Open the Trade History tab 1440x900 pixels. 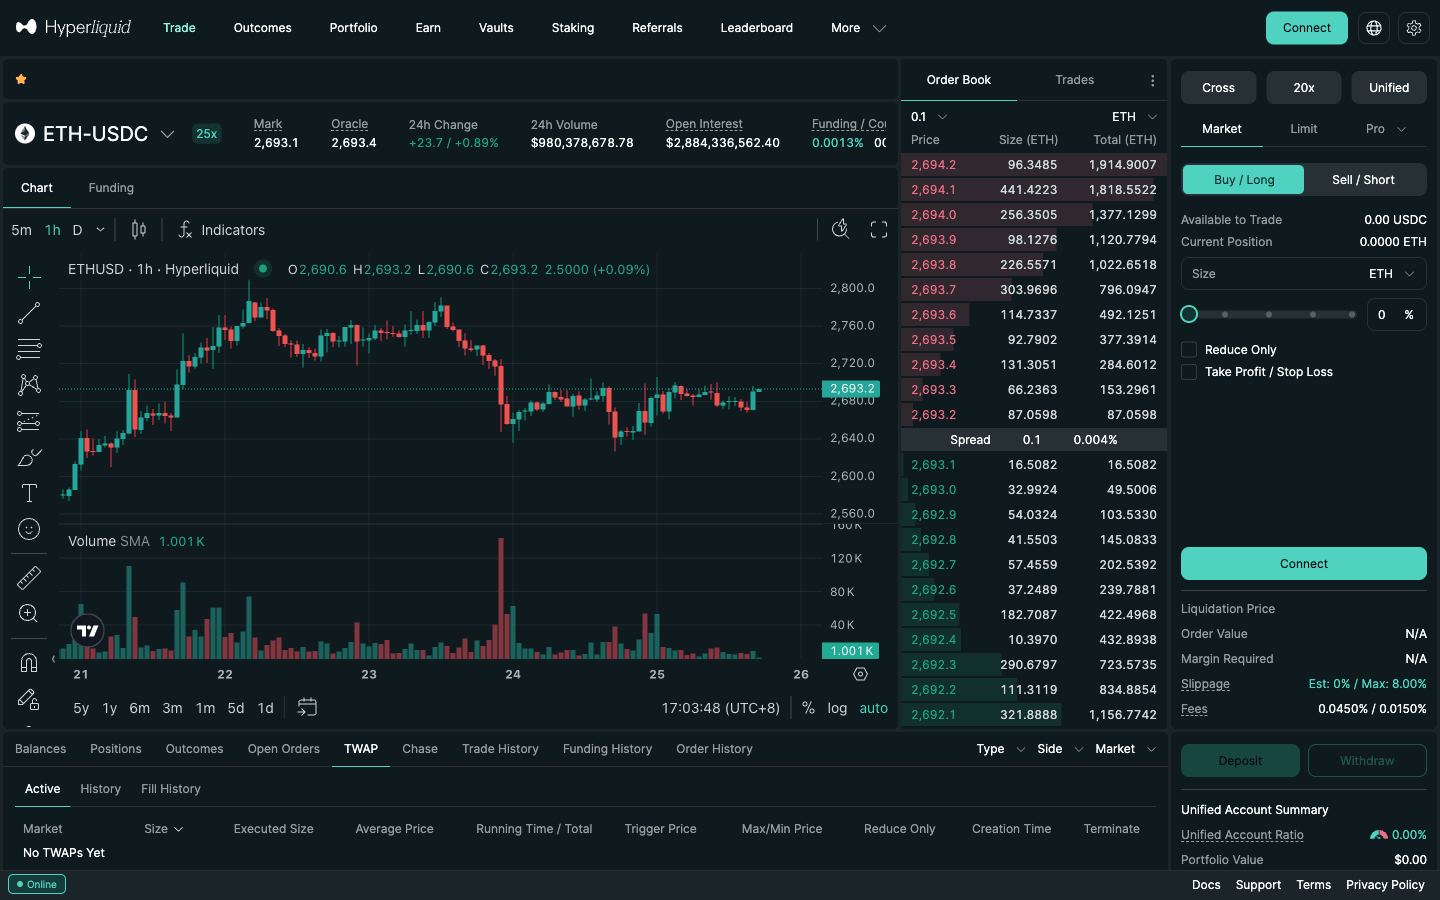pyautogui.click(x=500, y=749)
